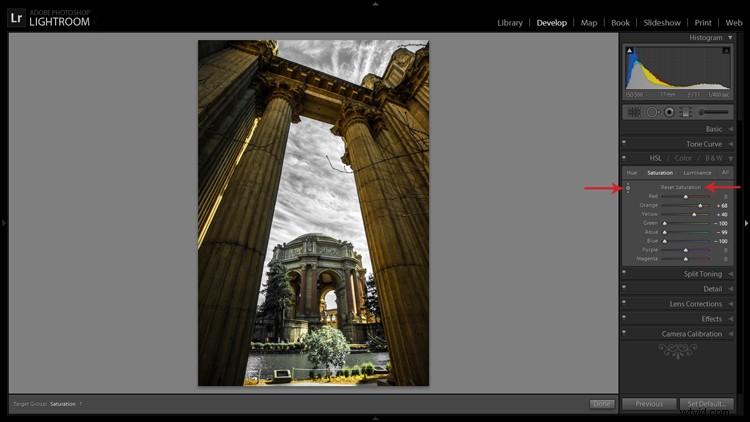Switch HSL panel to B&W mode
Image resolution: width=750 pixels, height=422 pixels.
tap(714, 158)
